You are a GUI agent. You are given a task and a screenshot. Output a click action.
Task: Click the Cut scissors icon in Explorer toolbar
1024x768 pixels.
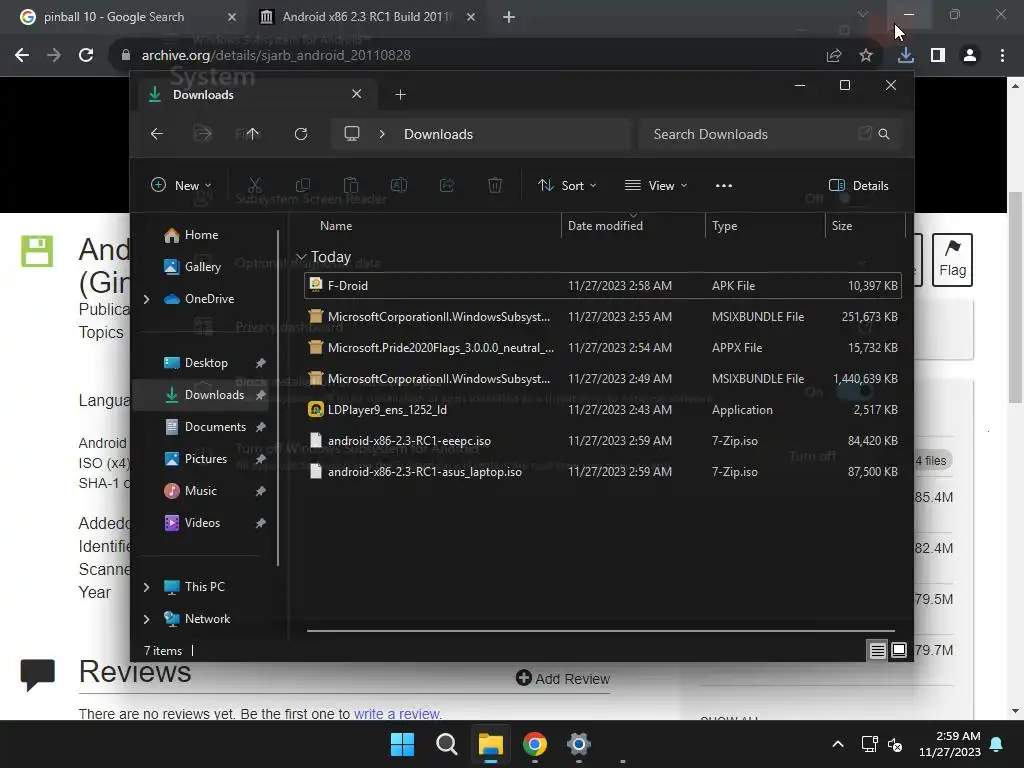tap(255, 185)
